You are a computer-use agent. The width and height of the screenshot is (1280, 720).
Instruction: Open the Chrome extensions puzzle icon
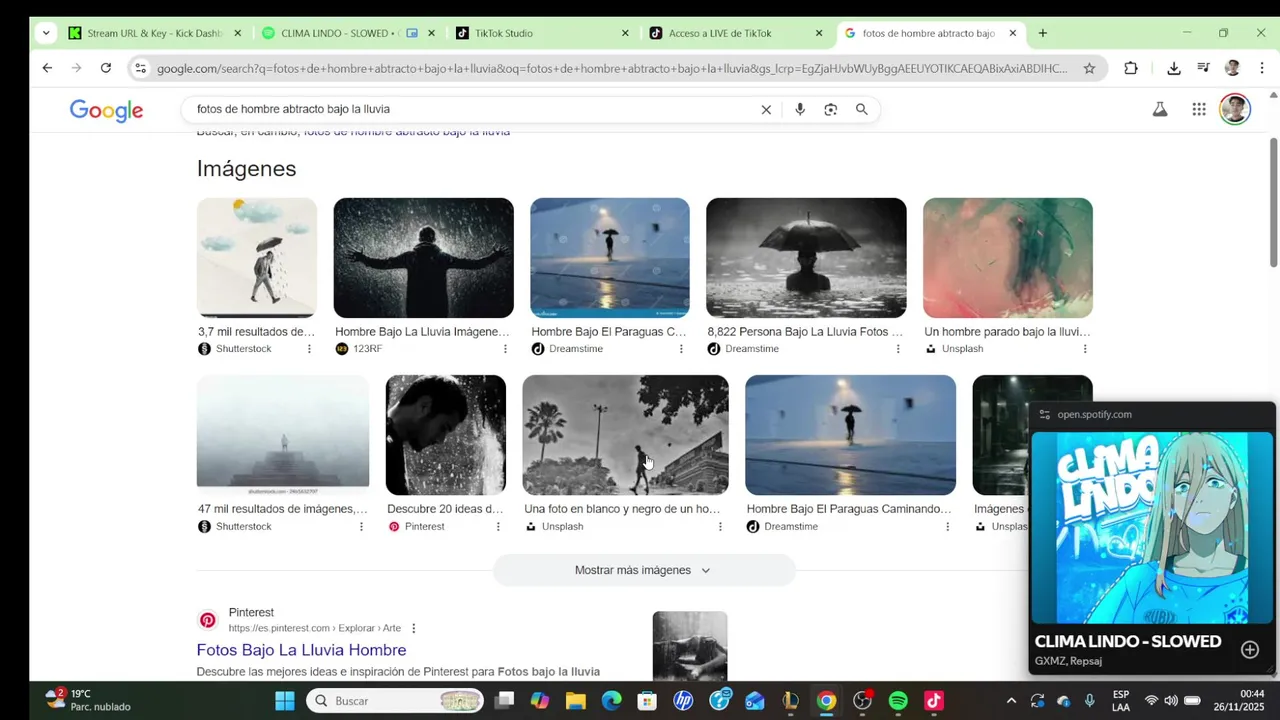pyautogui.click(x=1131, y=68)
